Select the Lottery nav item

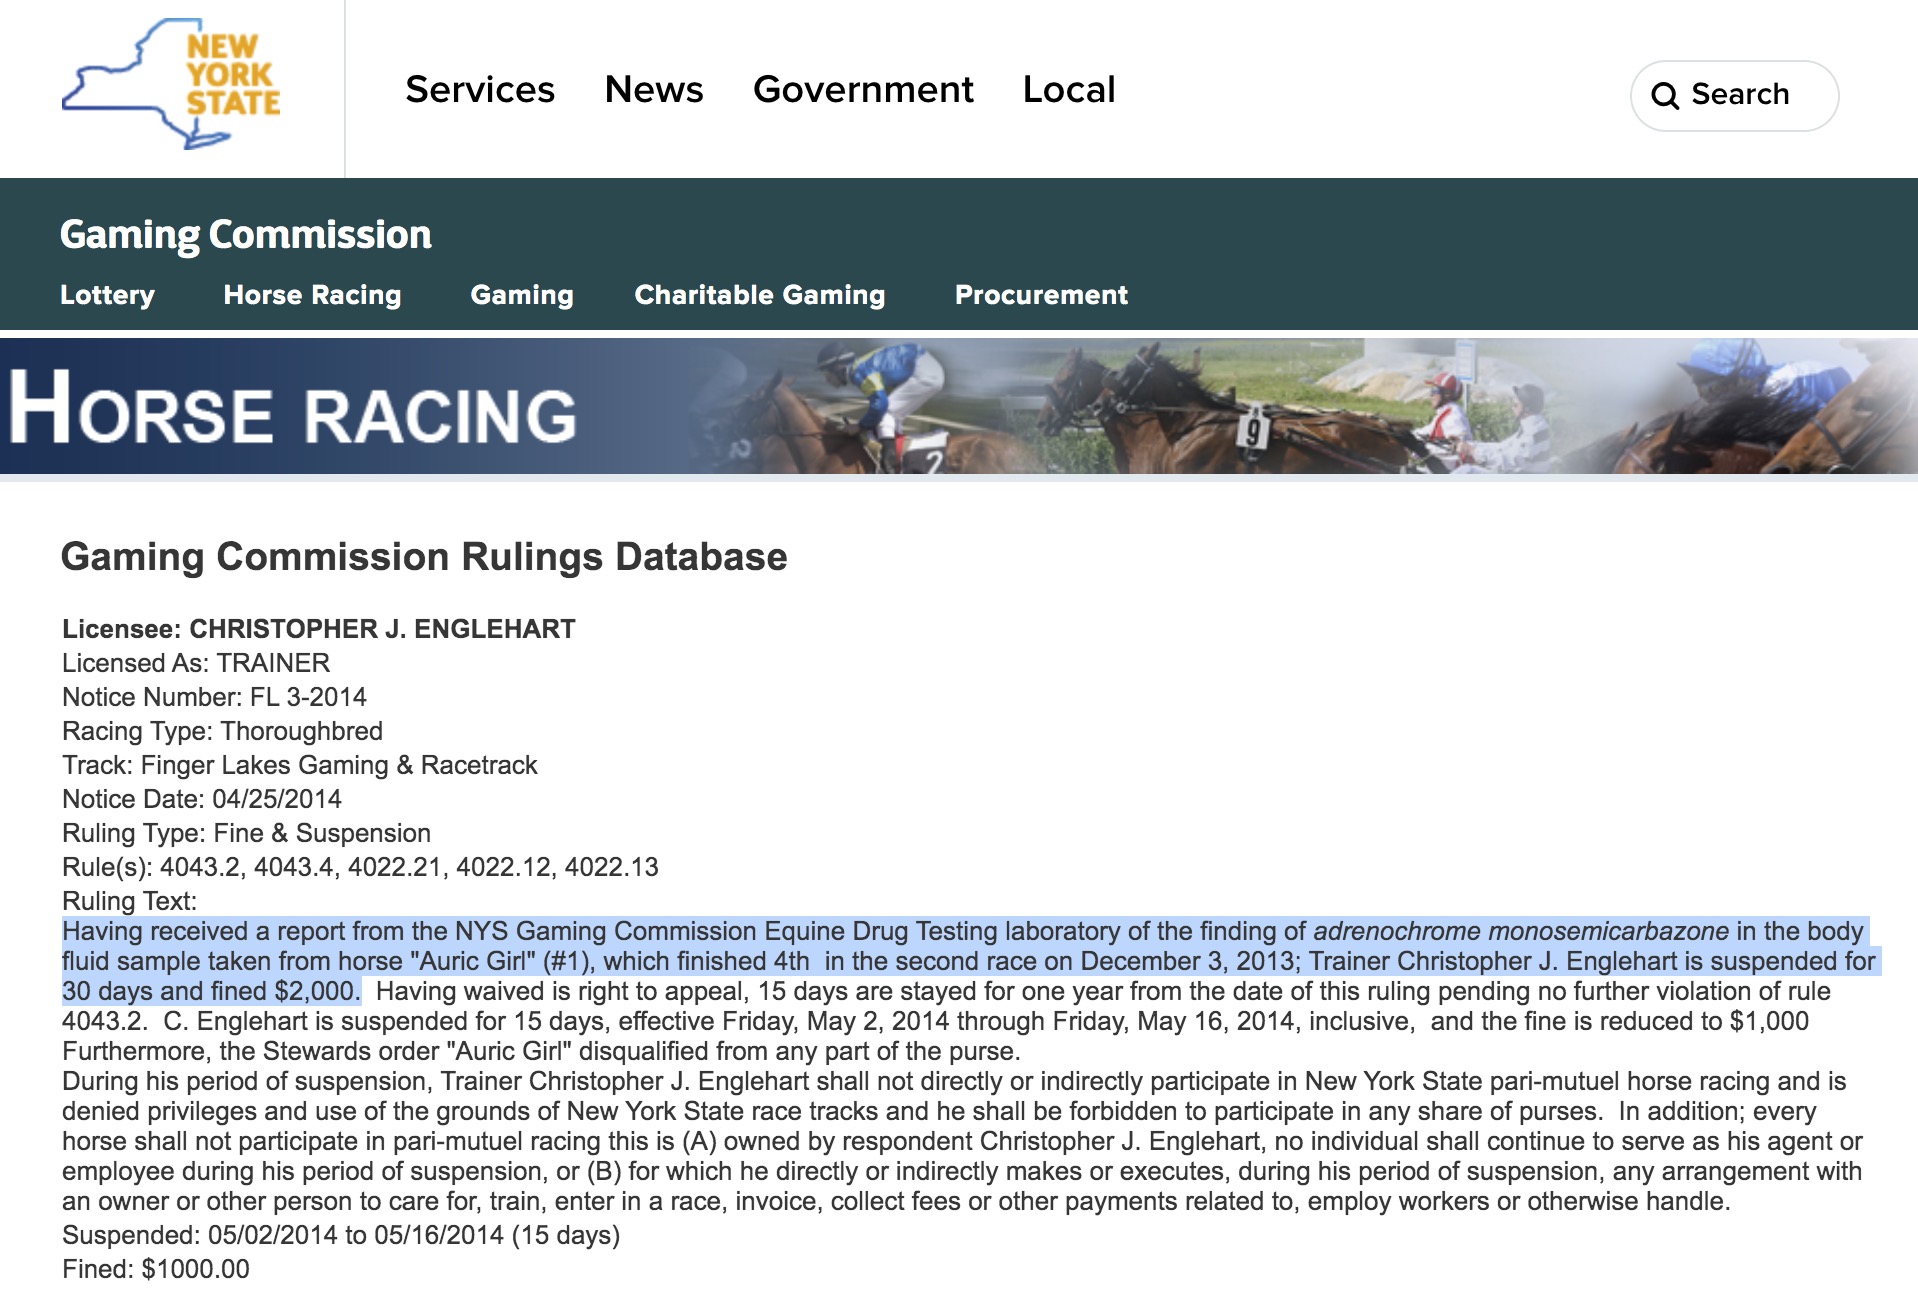click(107, 295)
